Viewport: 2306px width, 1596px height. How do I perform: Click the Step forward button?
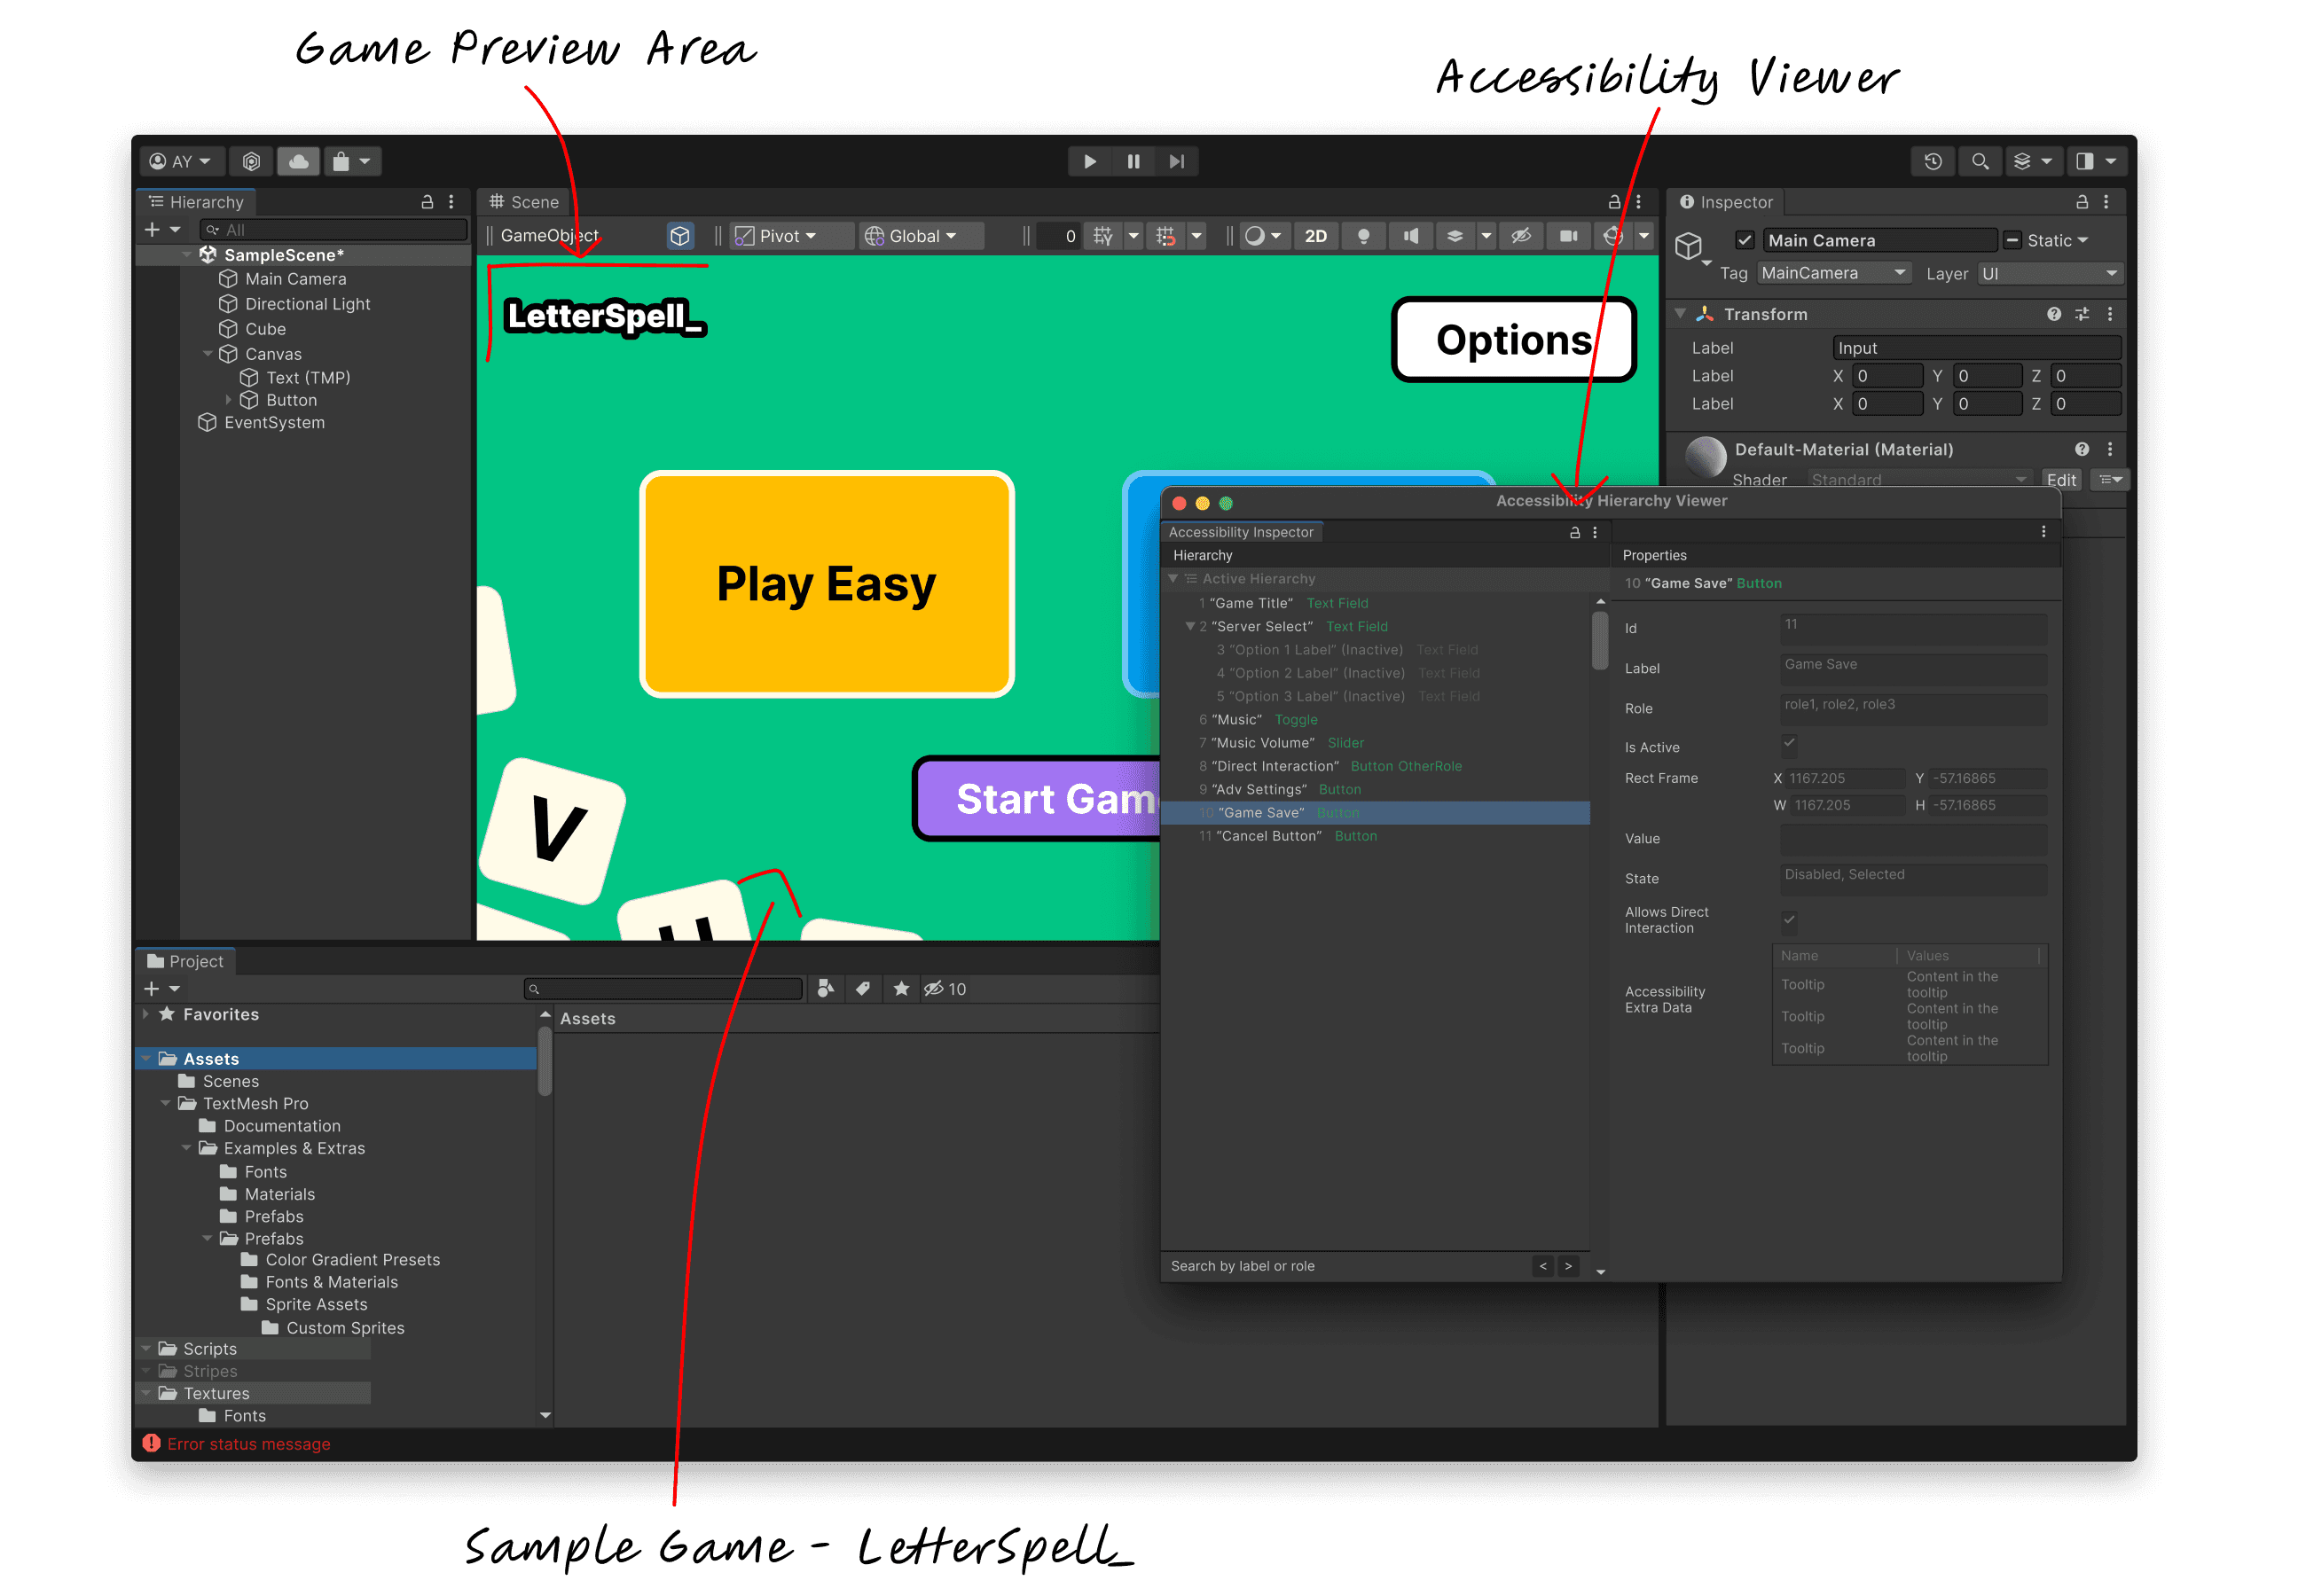point(1177,161)
